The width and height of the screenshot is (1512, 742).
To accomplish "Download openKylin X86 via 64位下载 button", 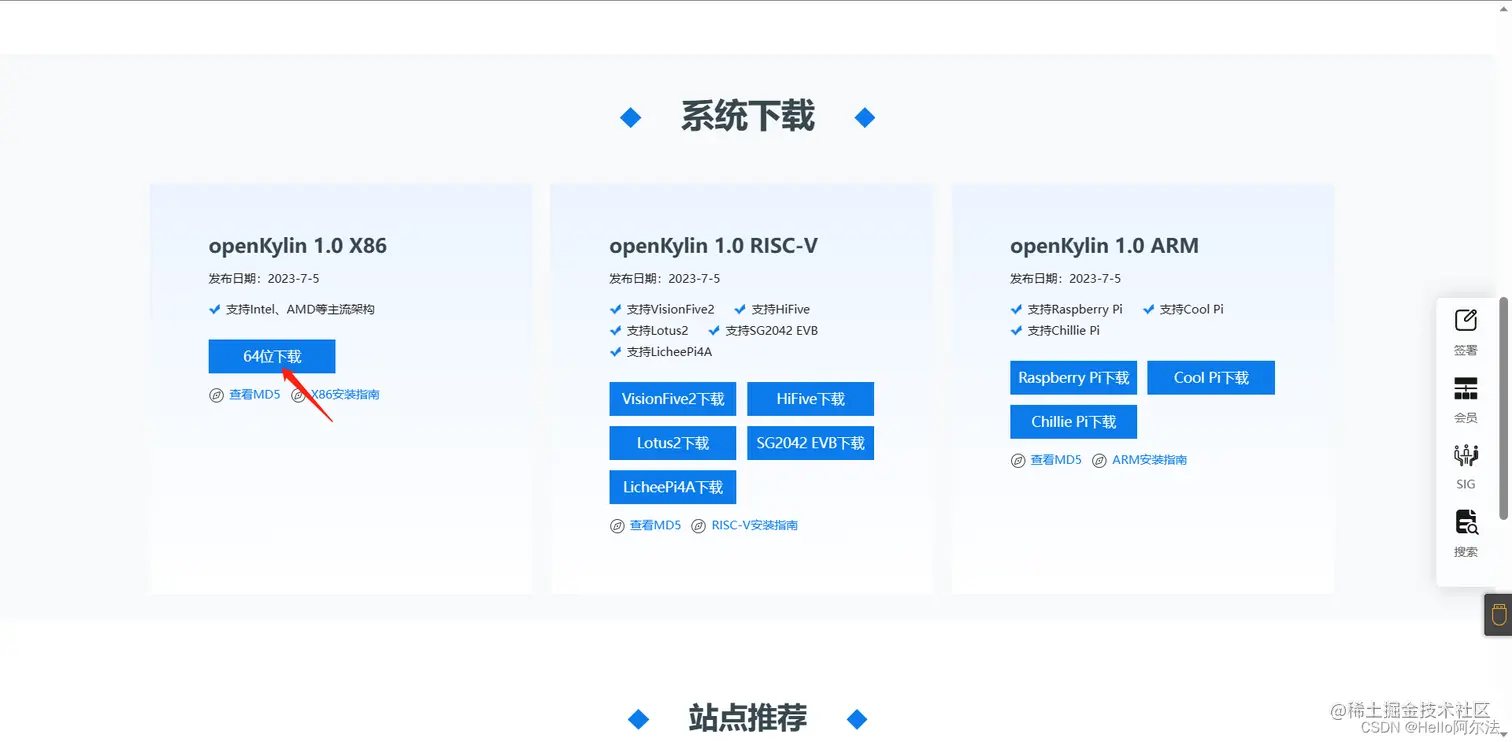I will tap(271, 356).
